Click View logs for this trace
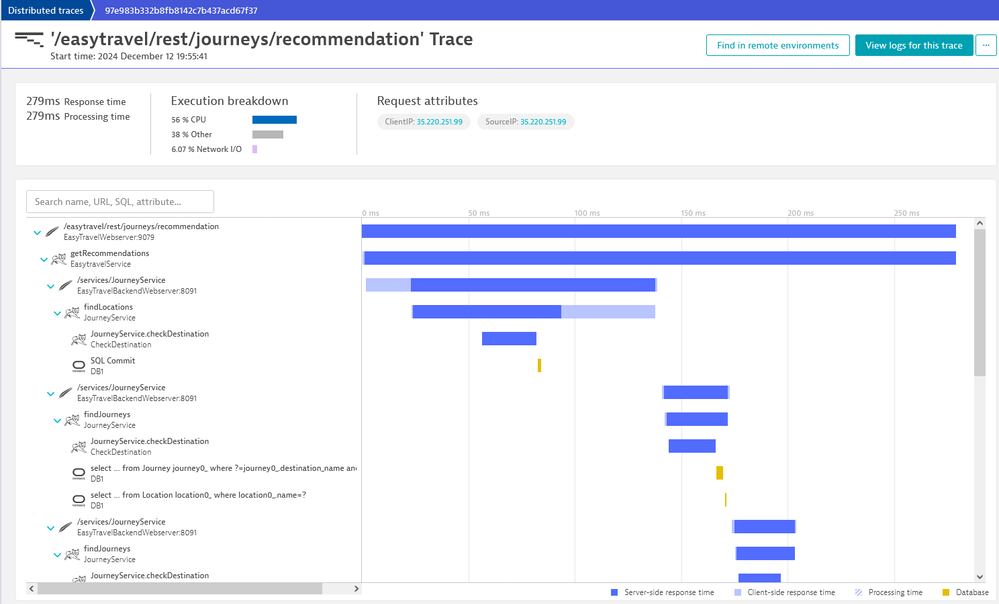Screen dimensions: 999x604 point(913,45)
